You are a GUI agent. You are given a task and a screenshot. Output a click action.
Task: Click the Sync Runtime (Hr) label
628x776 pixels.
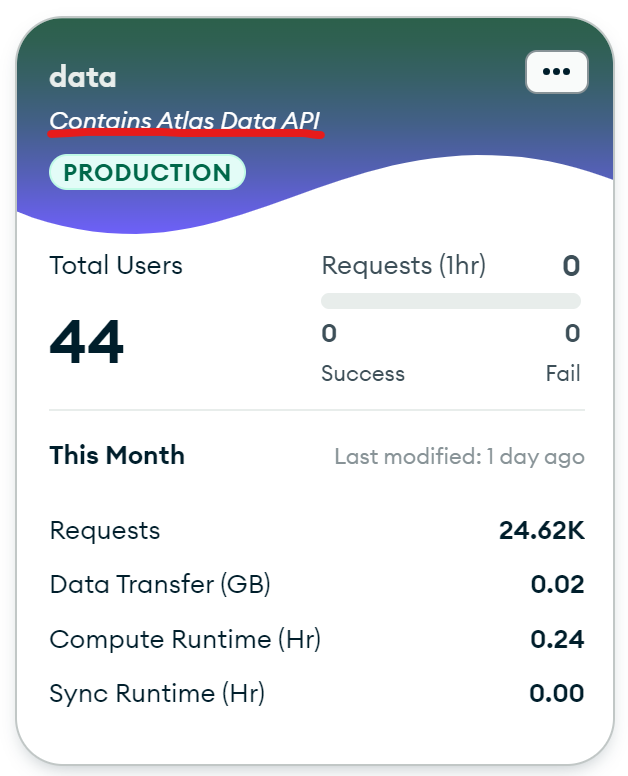tap(157, 693)
